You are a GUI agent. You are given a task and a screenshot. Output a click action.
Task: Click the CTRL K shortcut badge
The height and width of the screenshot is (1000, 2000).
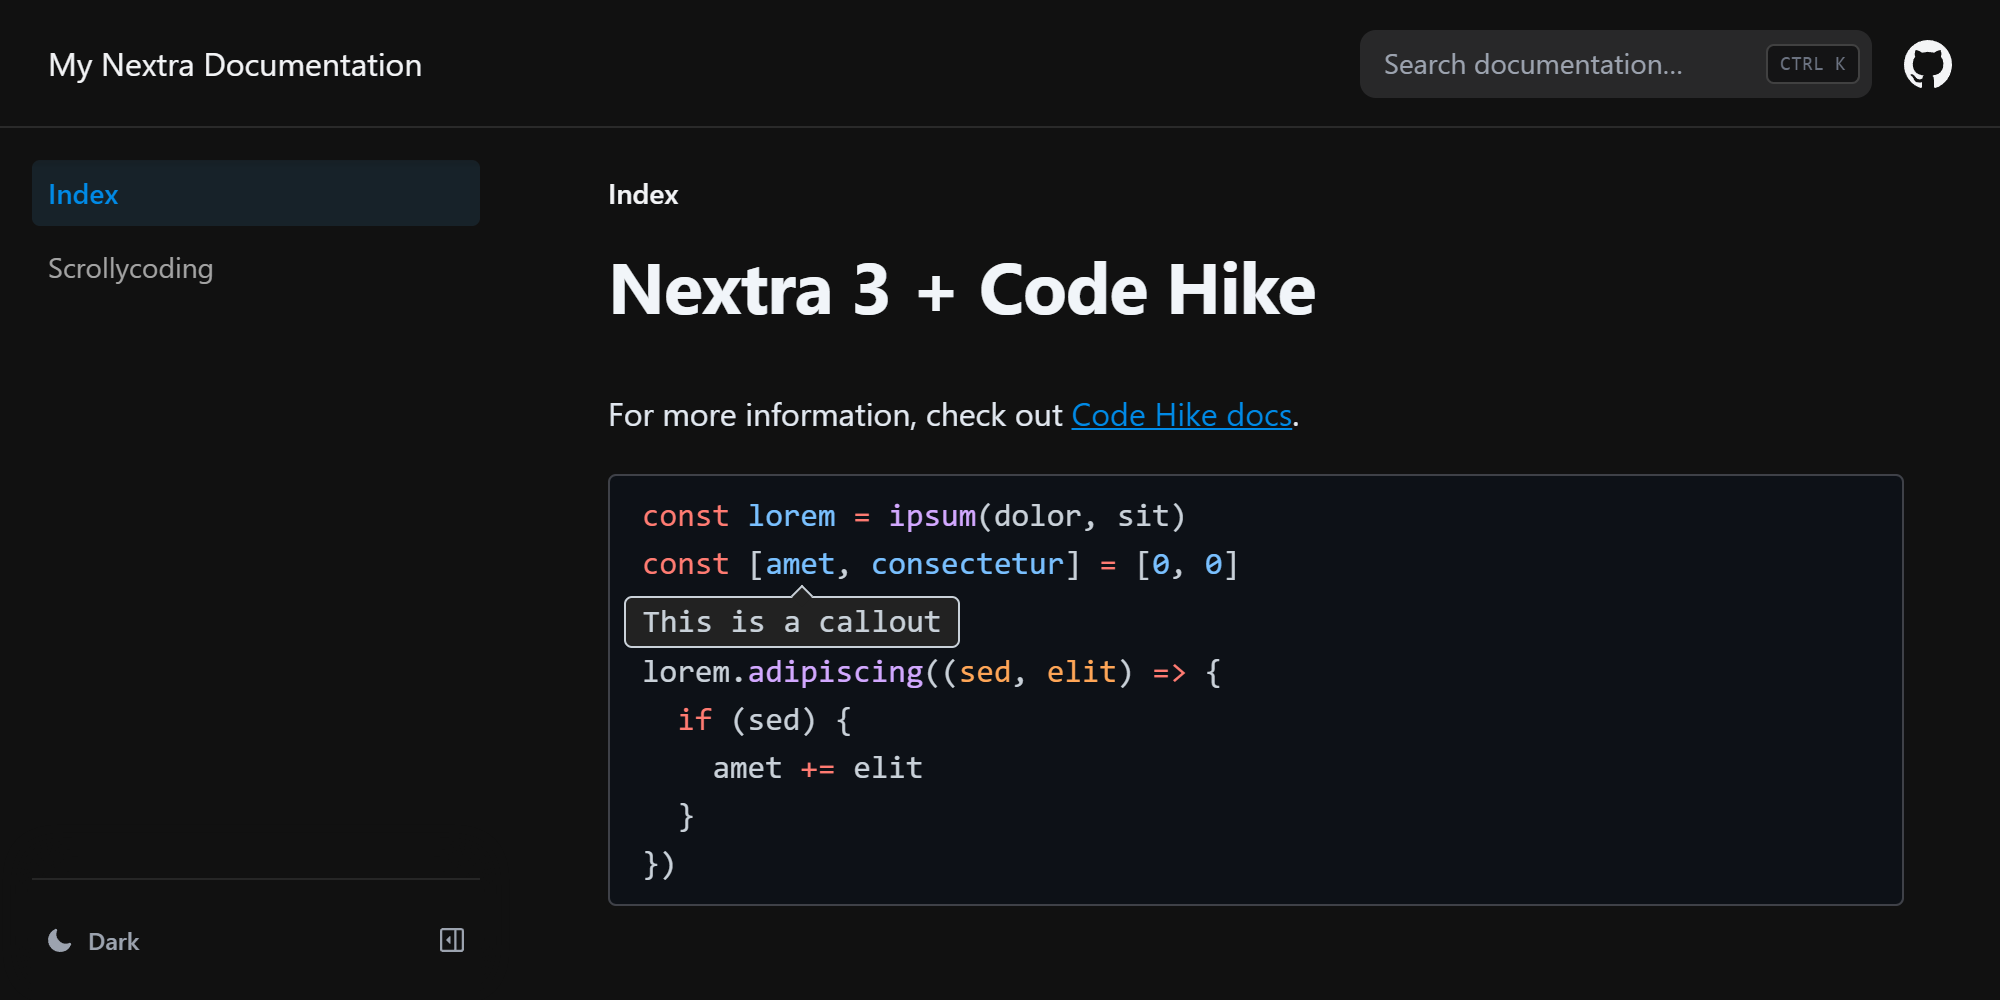[1812, 64]
